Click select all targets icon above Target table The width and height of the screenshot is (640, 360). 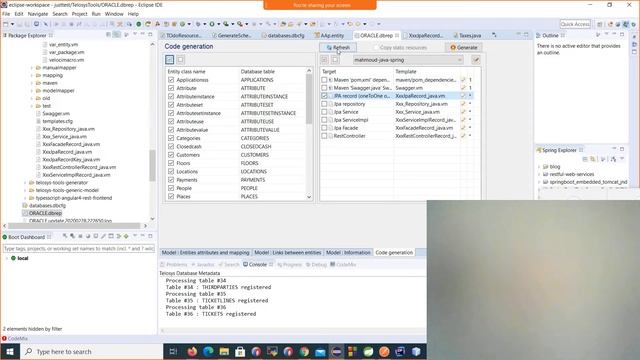coord(324,60)
